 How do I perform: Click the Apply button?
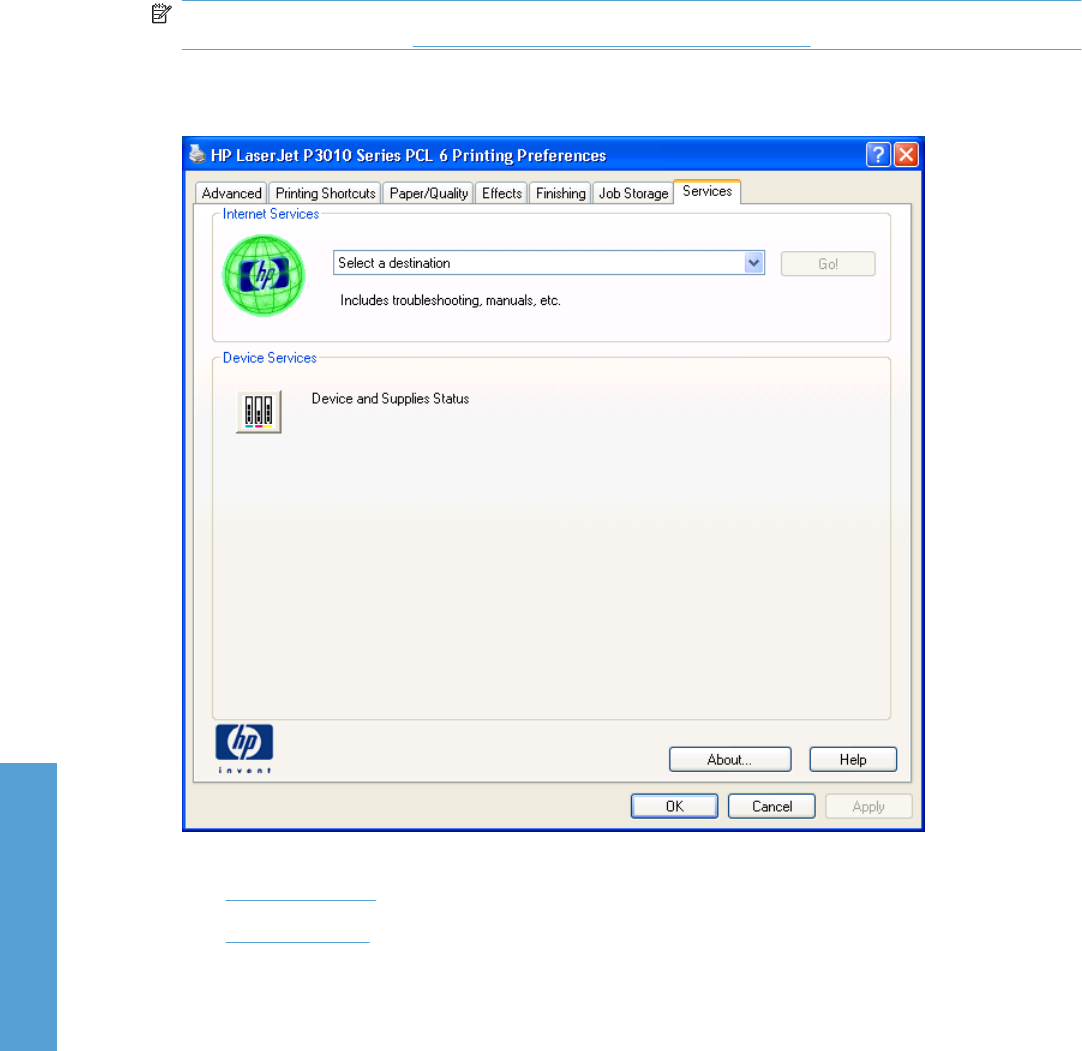[x=869, y=806]
